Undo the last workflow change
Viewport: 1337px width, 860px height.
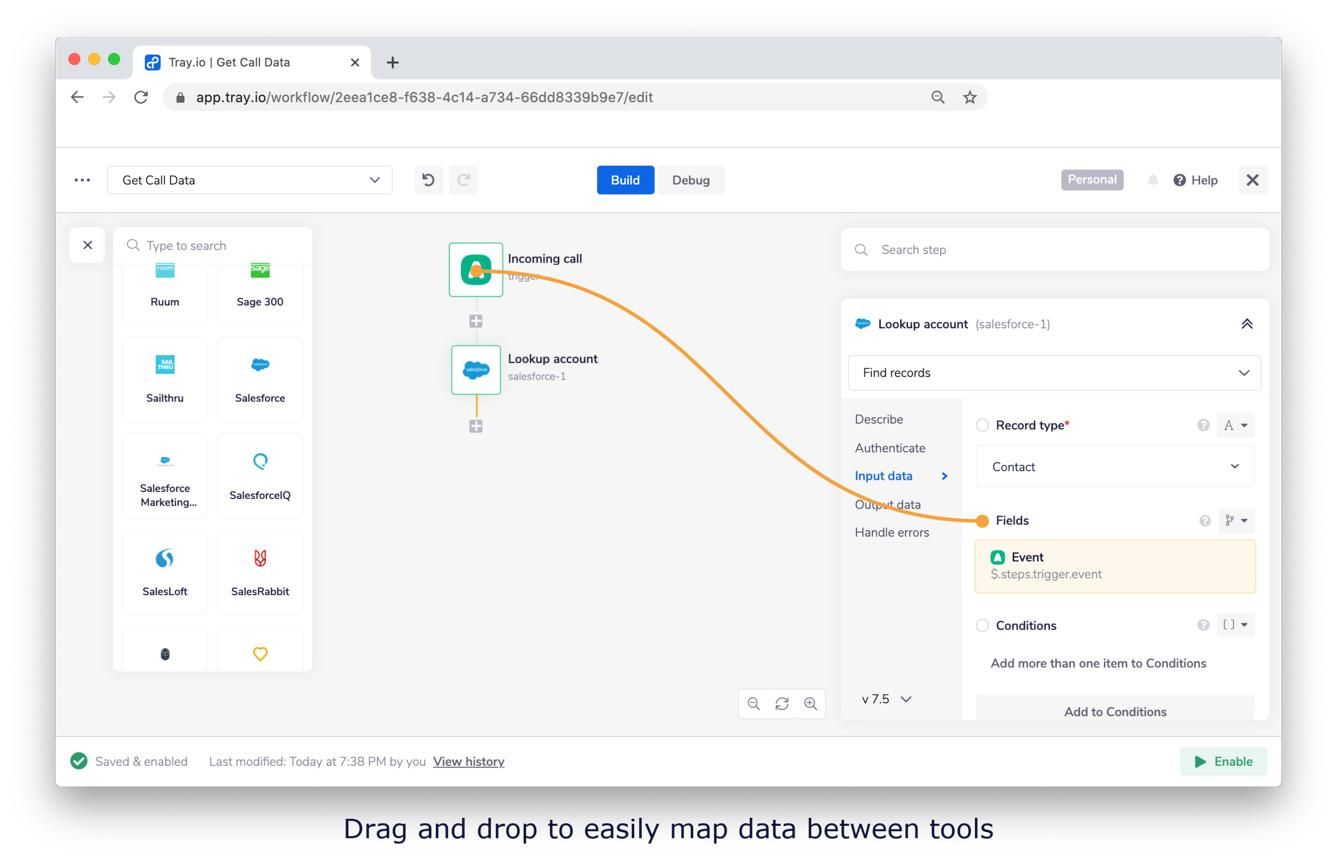point(428,180)
